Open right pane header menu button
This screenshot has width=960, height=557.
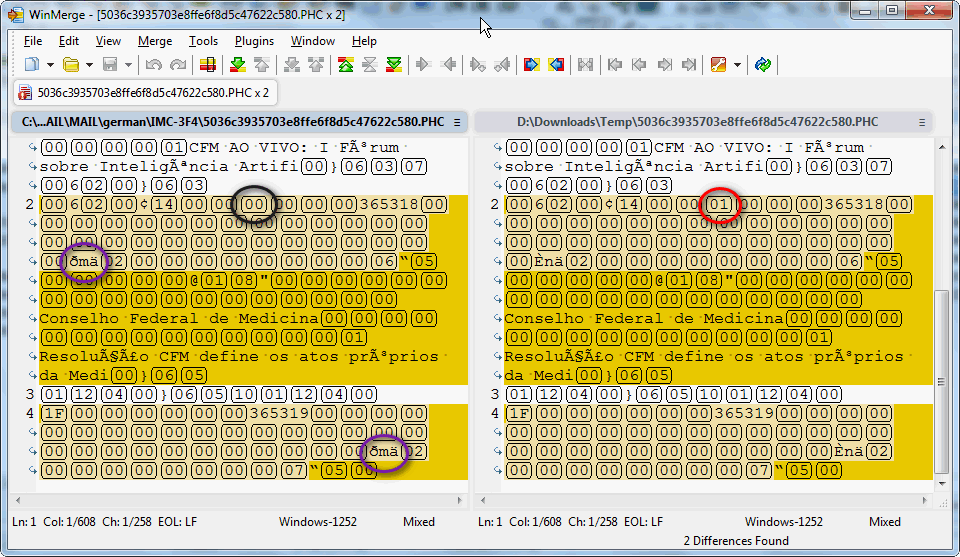pyautogui.click(x=921, y=122)
